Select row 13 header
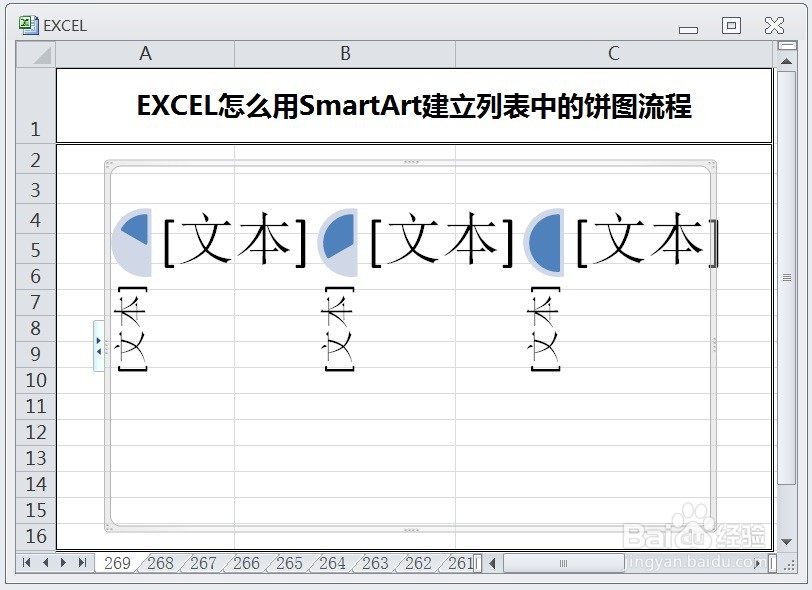The image size is (812, 590). 36,458
